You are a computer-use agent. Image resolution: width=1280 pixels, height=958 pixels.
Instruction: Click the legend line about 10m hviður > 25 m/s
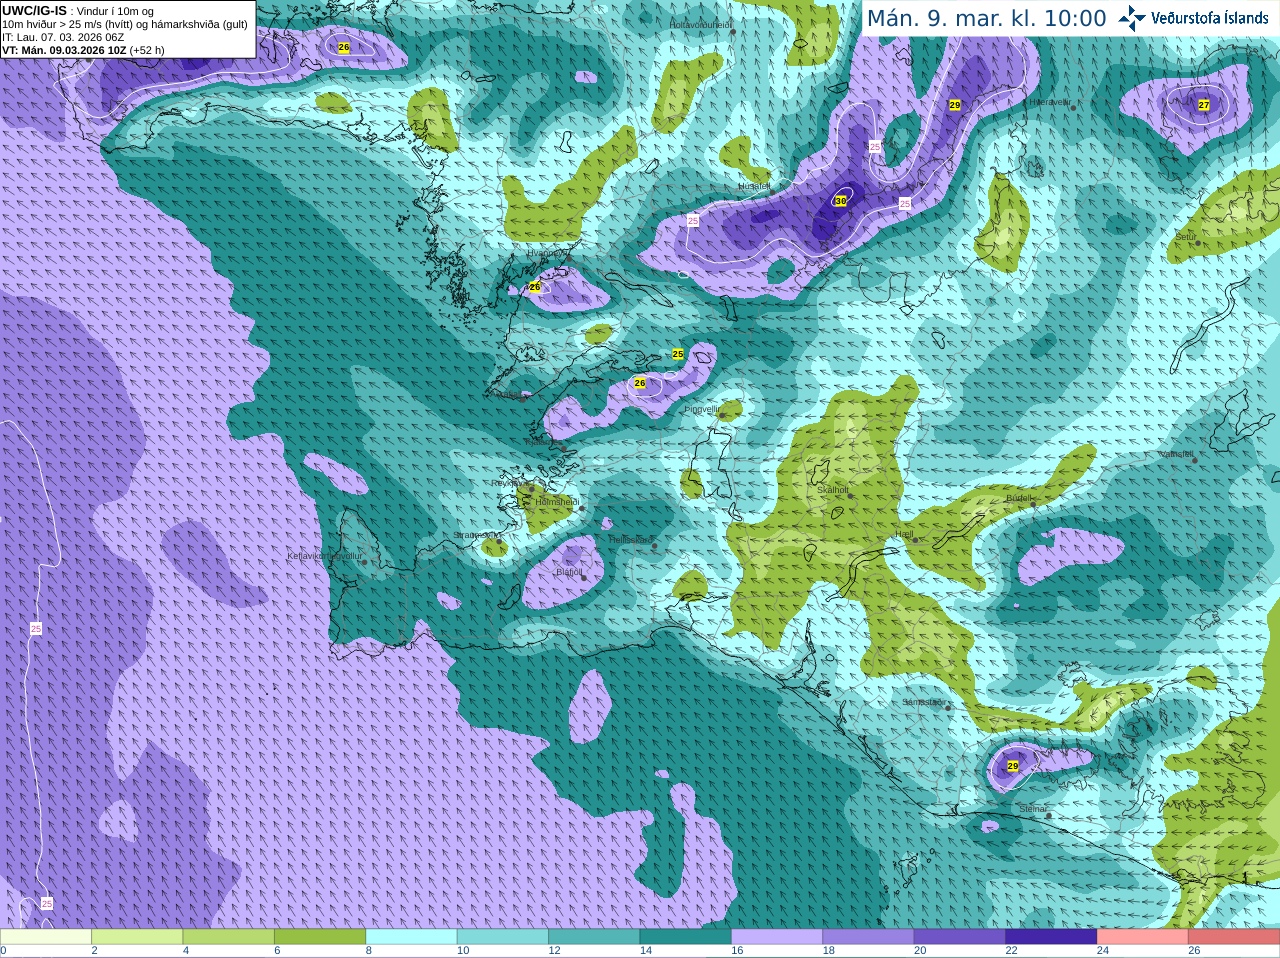[x=125, y=24]
